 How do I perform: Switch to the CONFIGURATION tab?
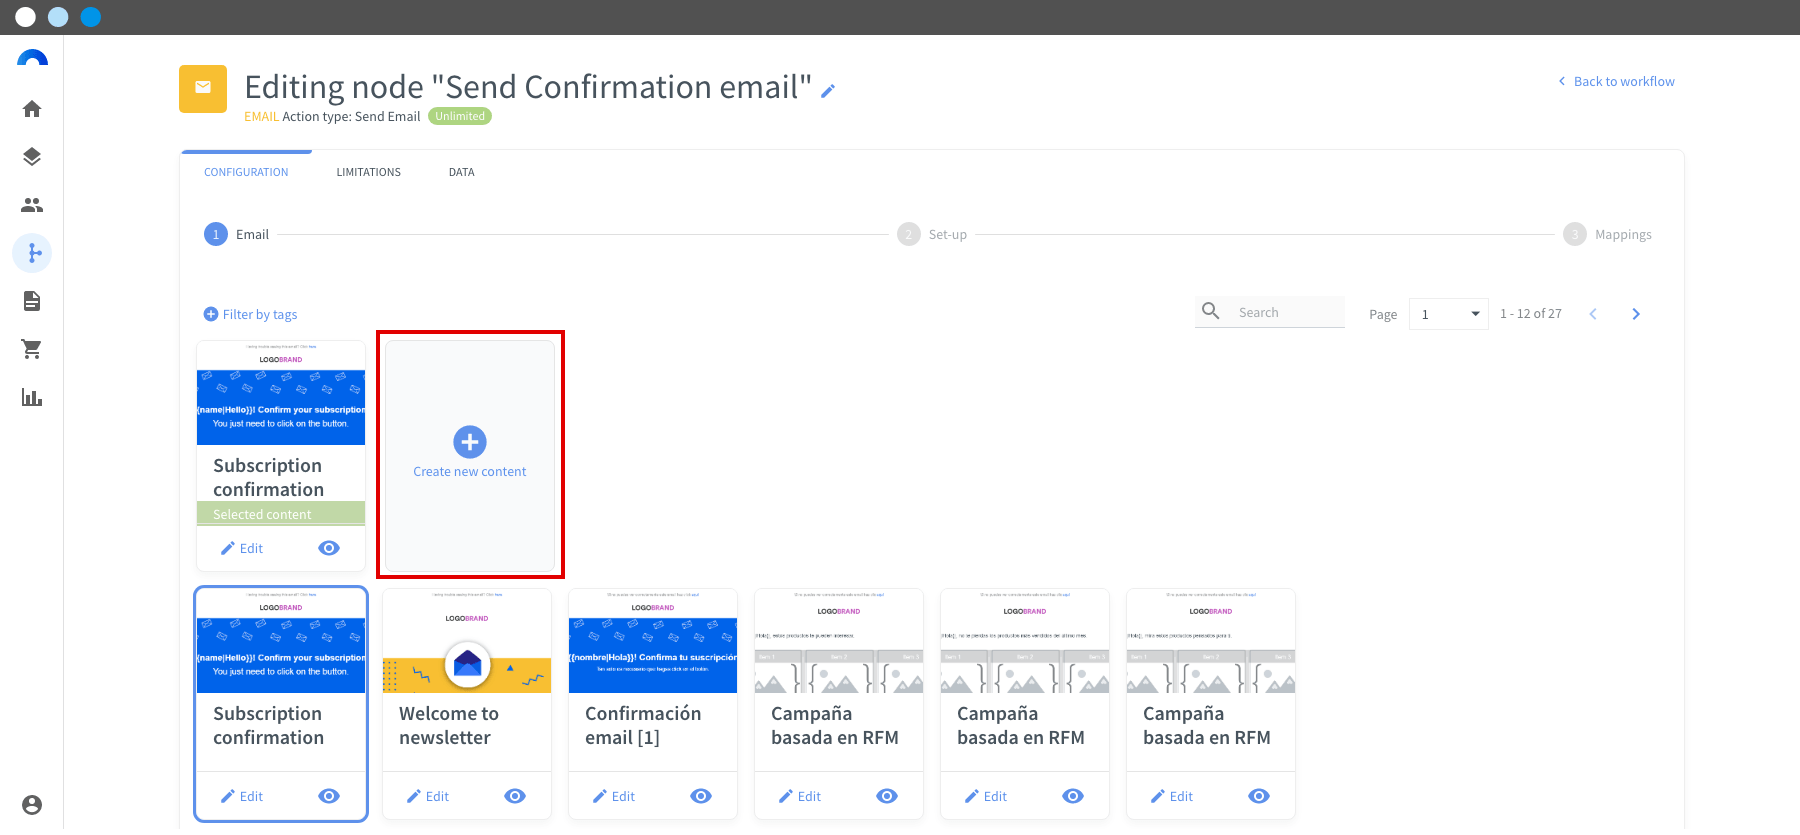tap(246, 172)
